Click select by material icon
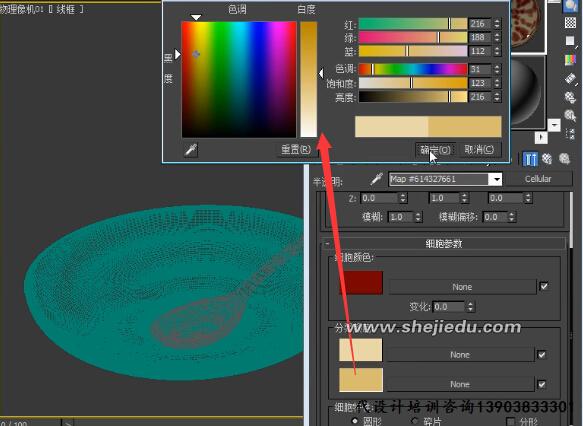Viewport: 583px width, 426px height. coord(570,116)
